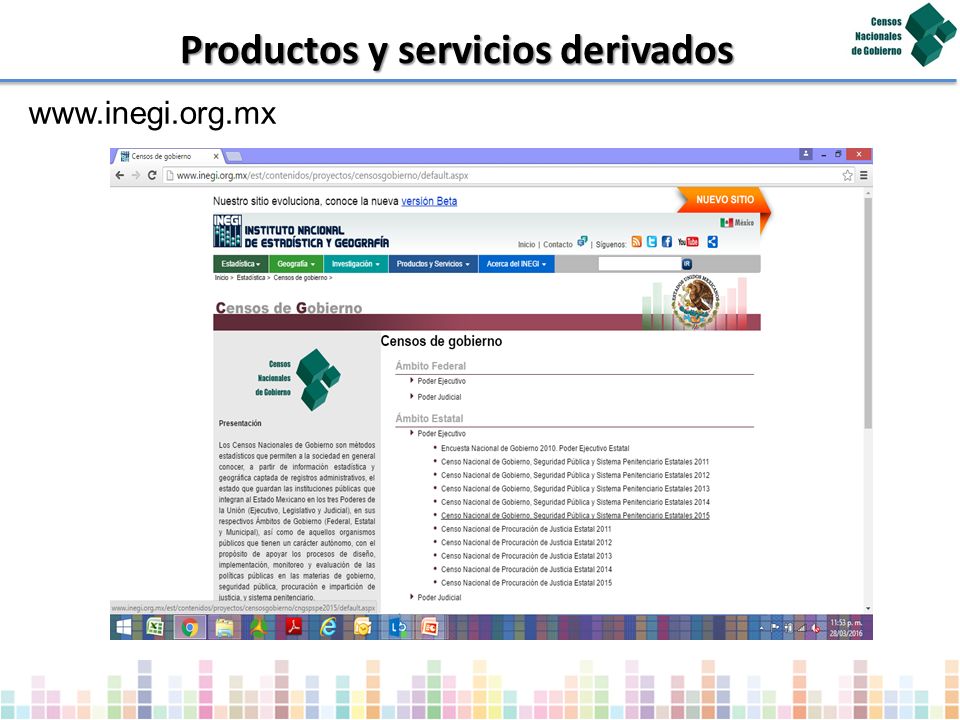
Task: Click the Estadística breadcrumb link
Action: click(251, 278)
